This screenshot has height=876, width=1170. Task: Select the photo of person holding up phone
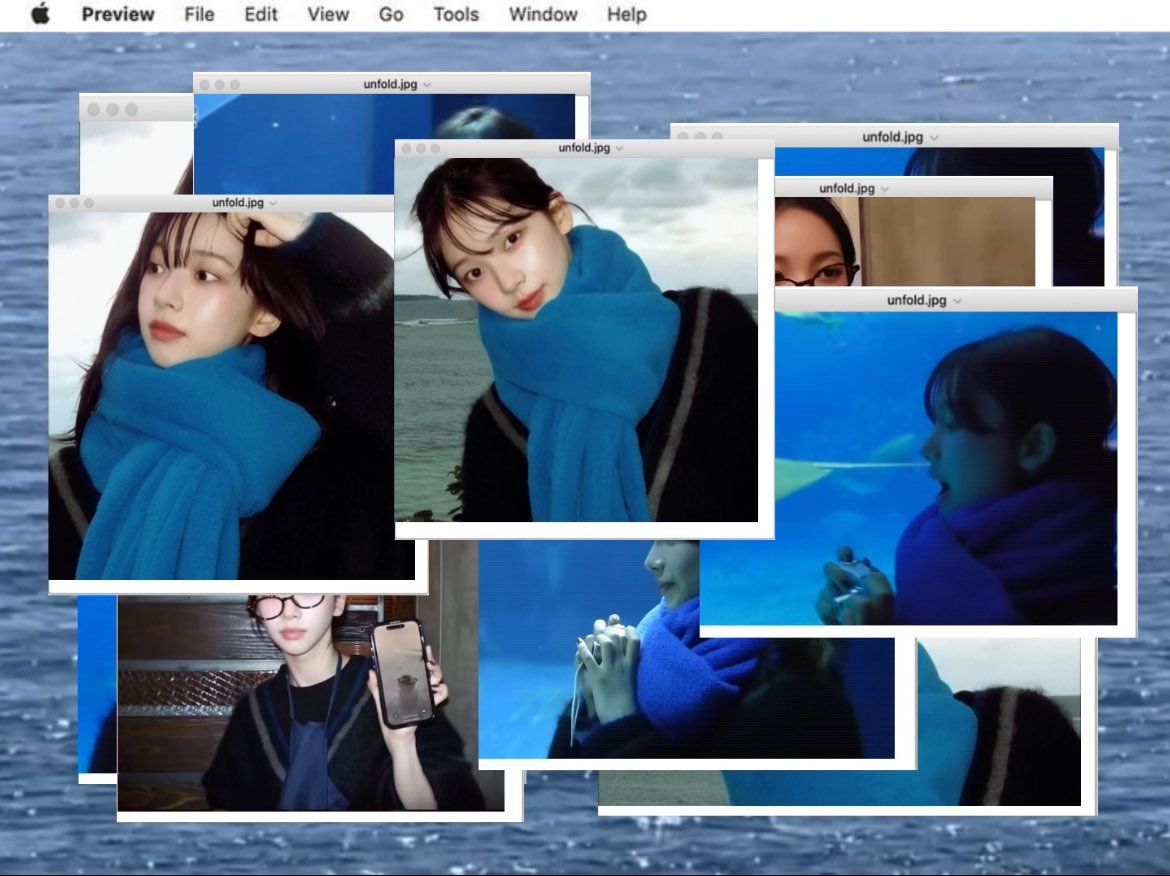(310, 702)
